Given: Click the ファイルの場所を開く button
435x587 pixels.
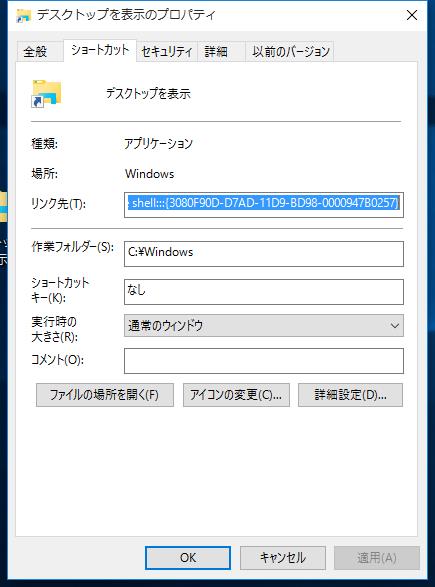Looking at the screenshot, I should click(x=105, y=395).
